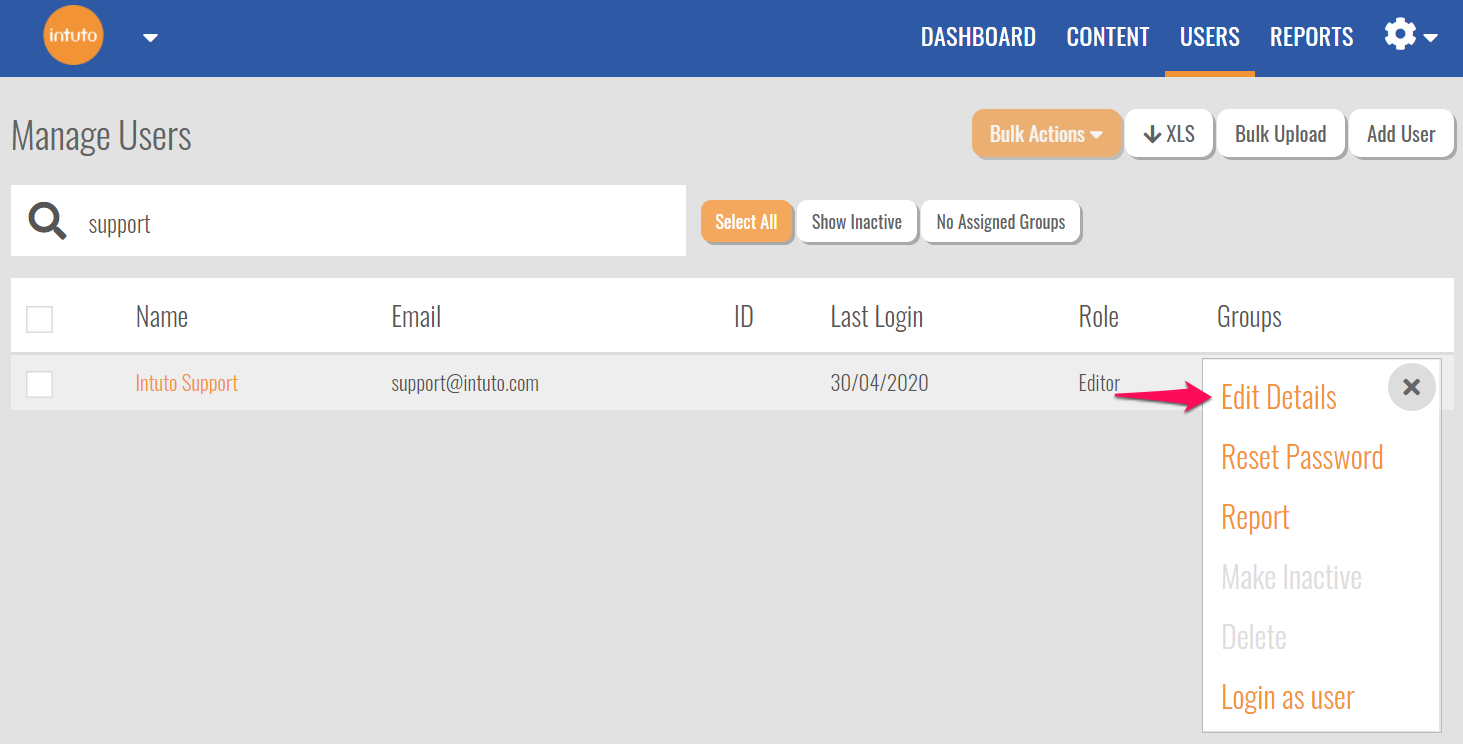
Task: Go to the Dashboard tab
Action: (x=978, y=37)
